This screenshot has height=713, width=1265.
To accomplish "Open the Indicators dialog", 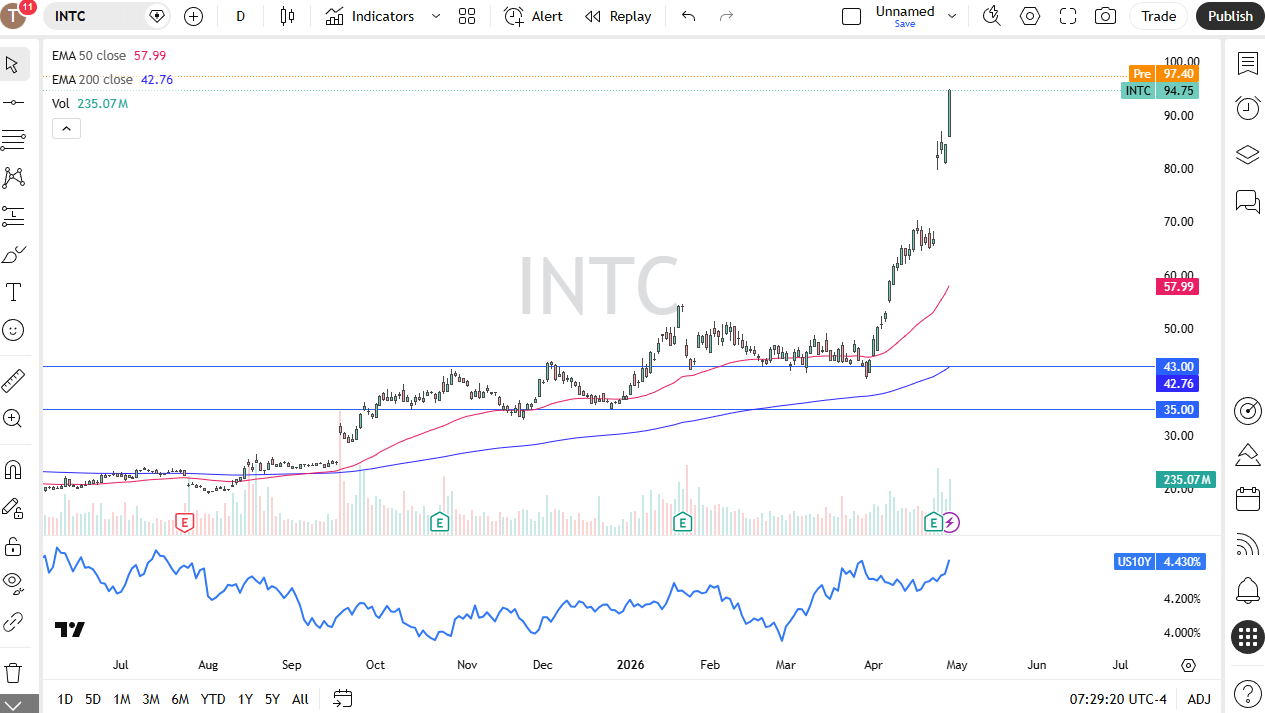I will 370,16.
